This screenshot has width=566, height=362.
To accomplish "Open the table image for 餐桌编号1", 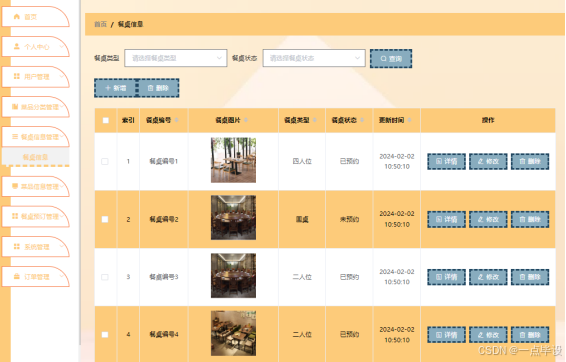I will pos(233,160).
